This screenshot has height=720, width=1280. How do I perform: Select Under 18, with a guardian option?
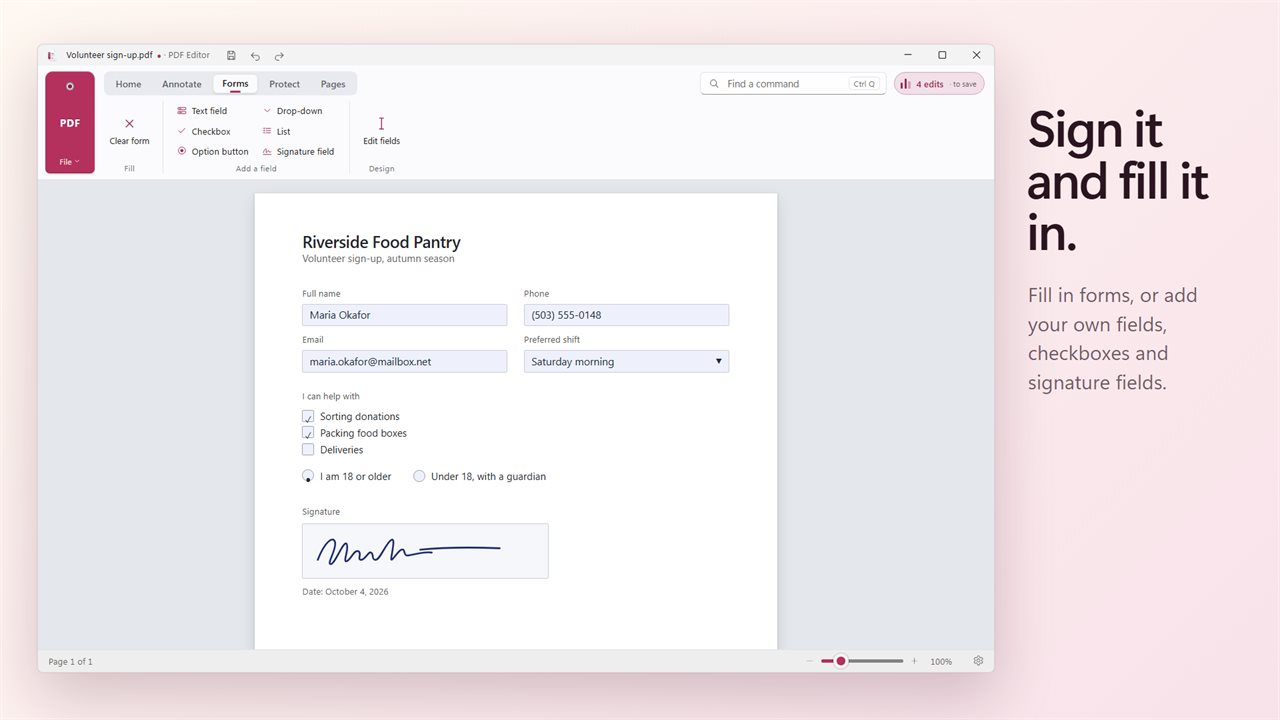click(x=419, y=476)
